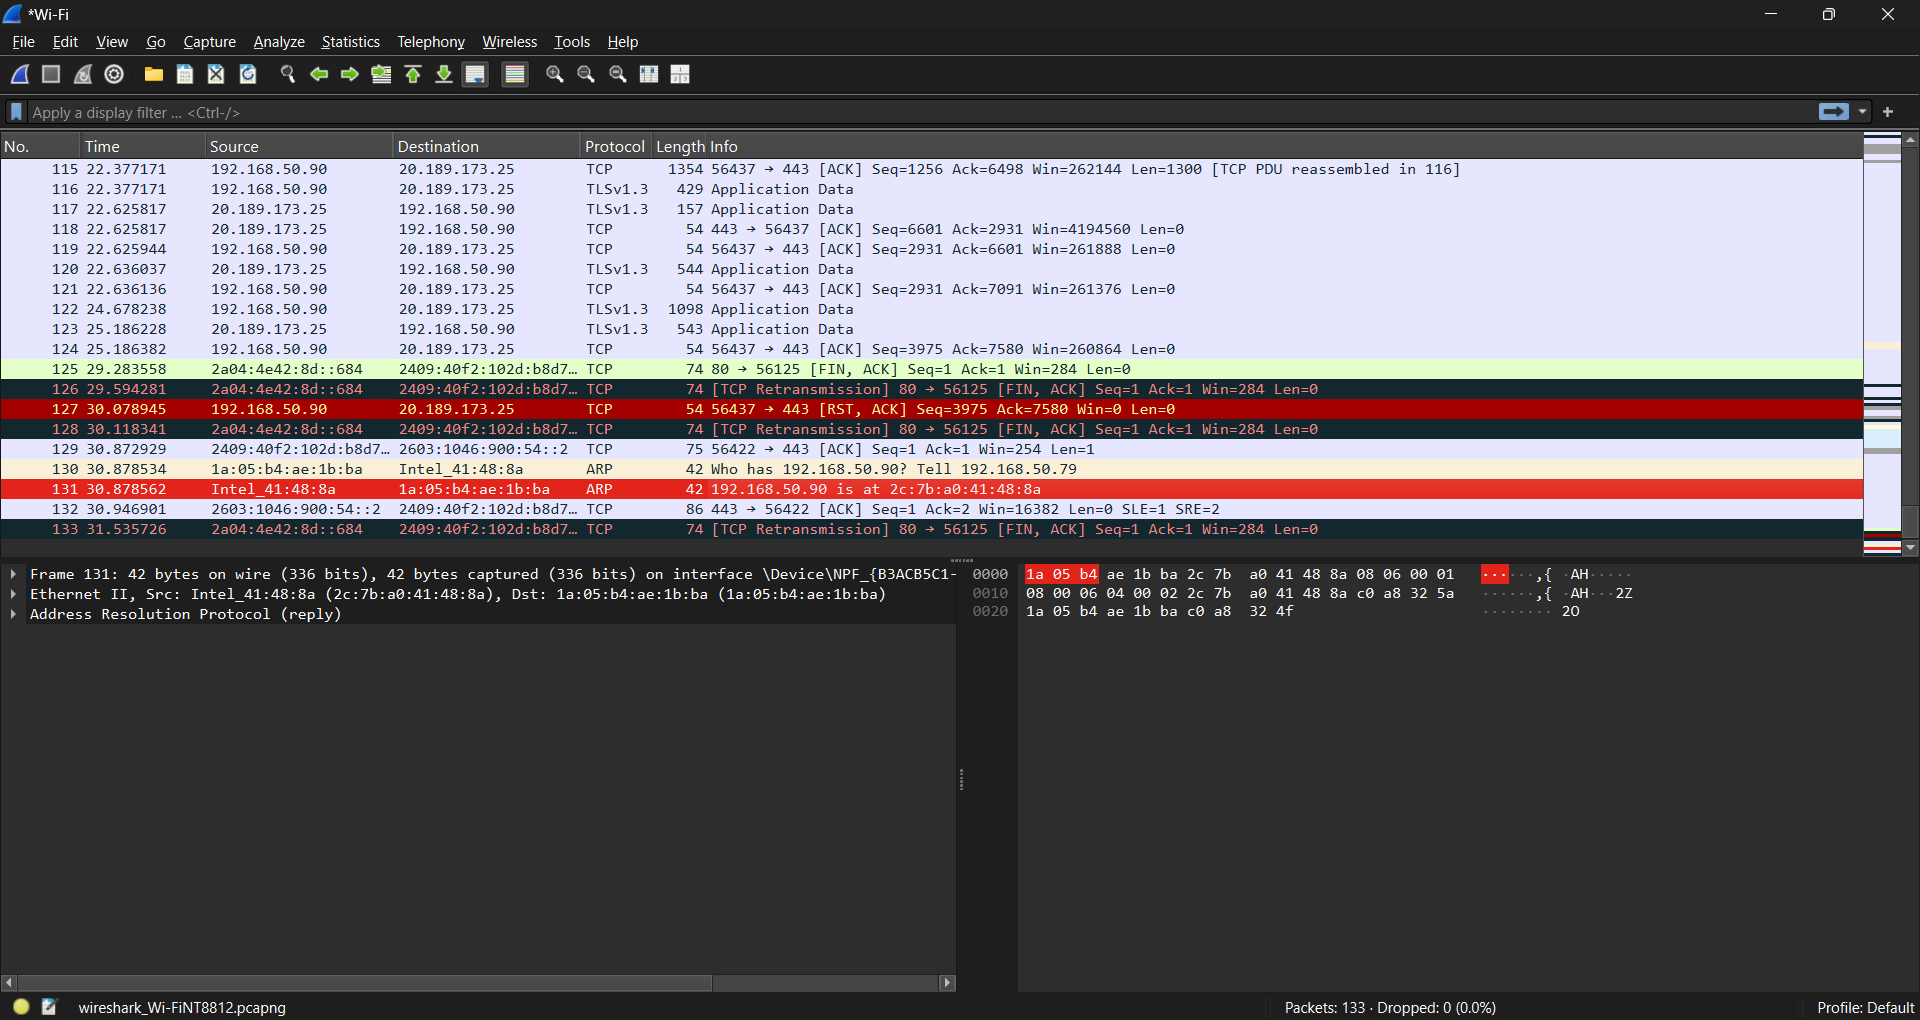Select packet 127 RST, ACK row
This screenshot has height=1020, width=1920.
[x=931, y=409]
